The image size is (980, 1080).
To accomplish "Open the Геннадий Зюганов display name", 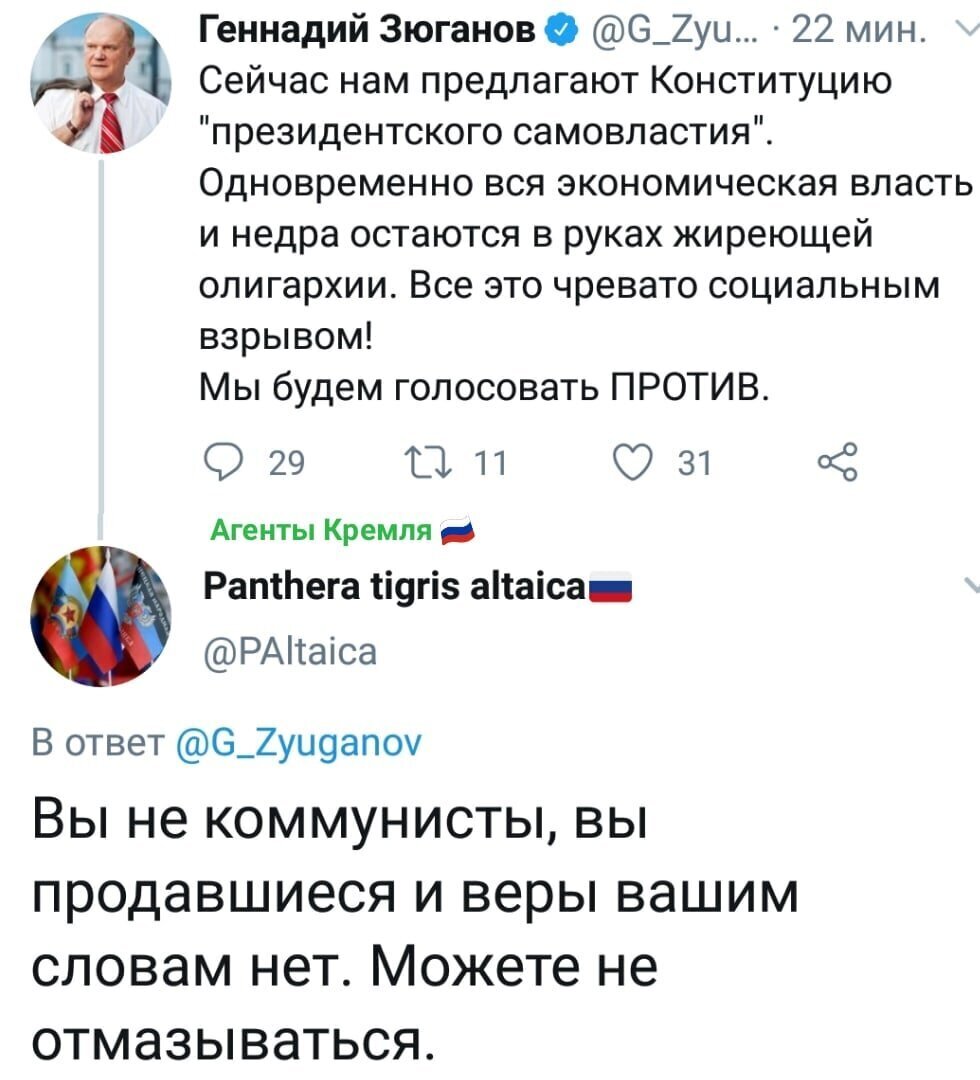I will pyautogui.click(x=368, y=30).
